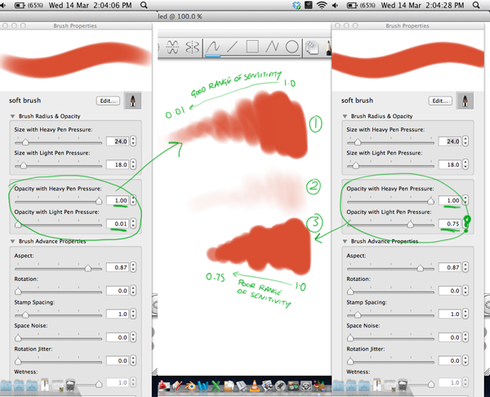Open trash icon in bottom-left dock
The image size is (490, 397).
pyautogui.click(x=70, y=385)
